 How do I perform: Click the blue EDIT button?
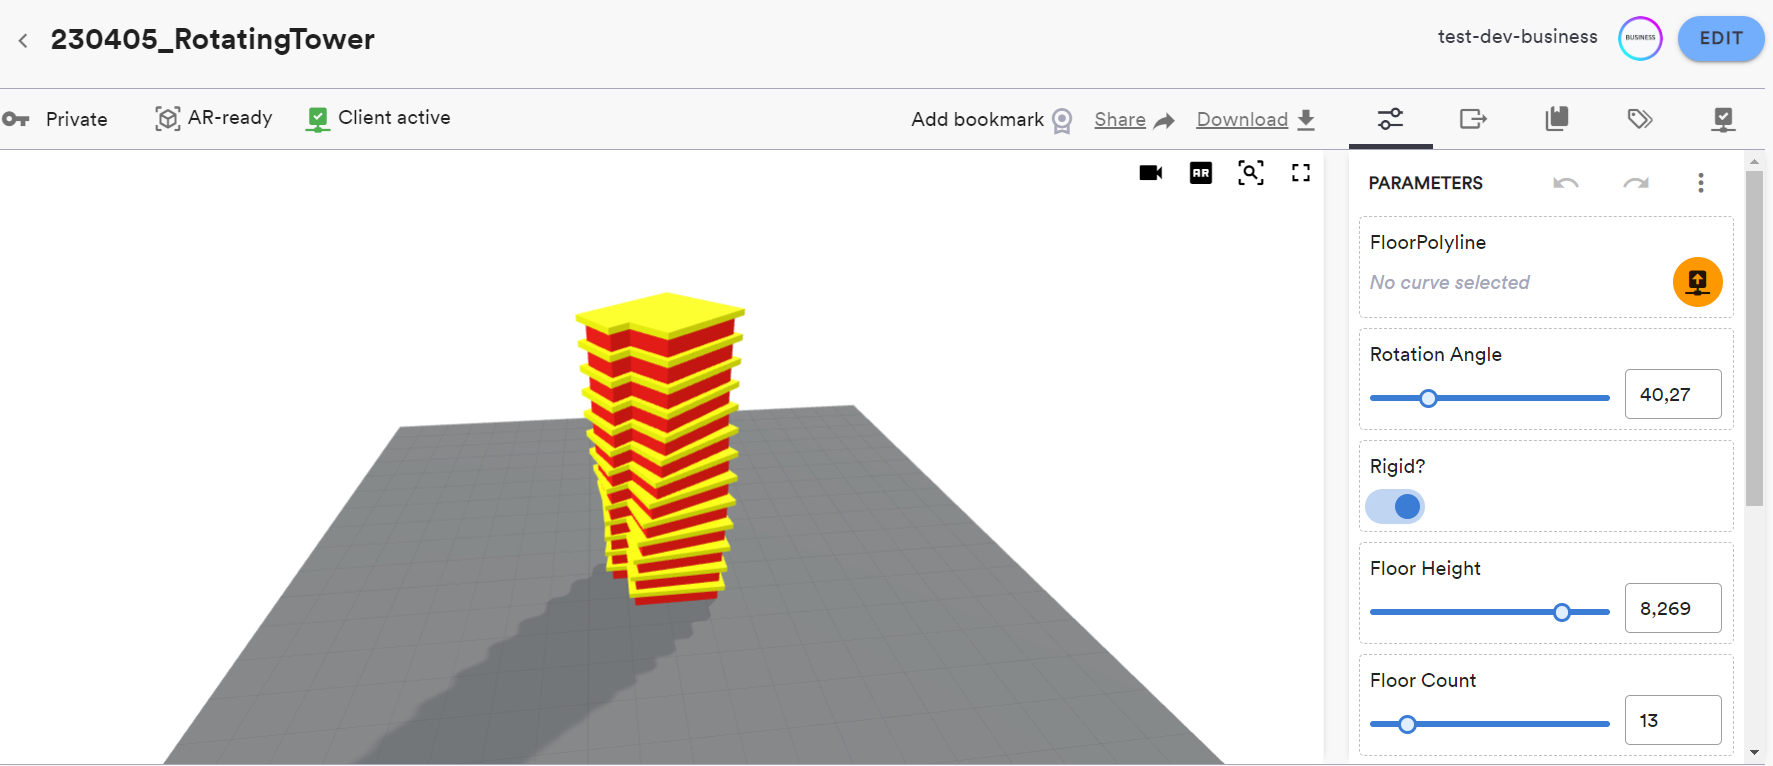click(x=1720, y=39)
